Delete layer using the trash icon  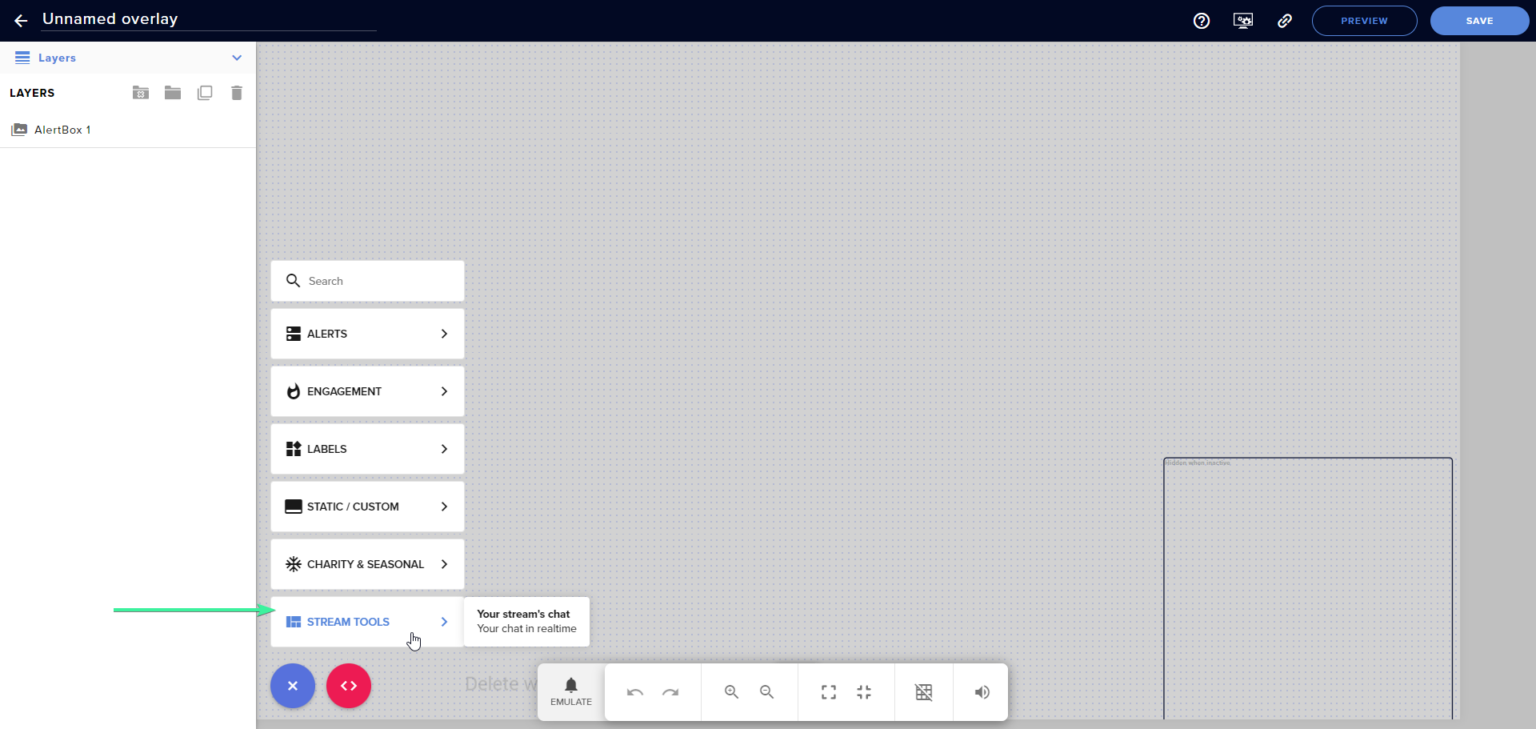pos(236,92)
